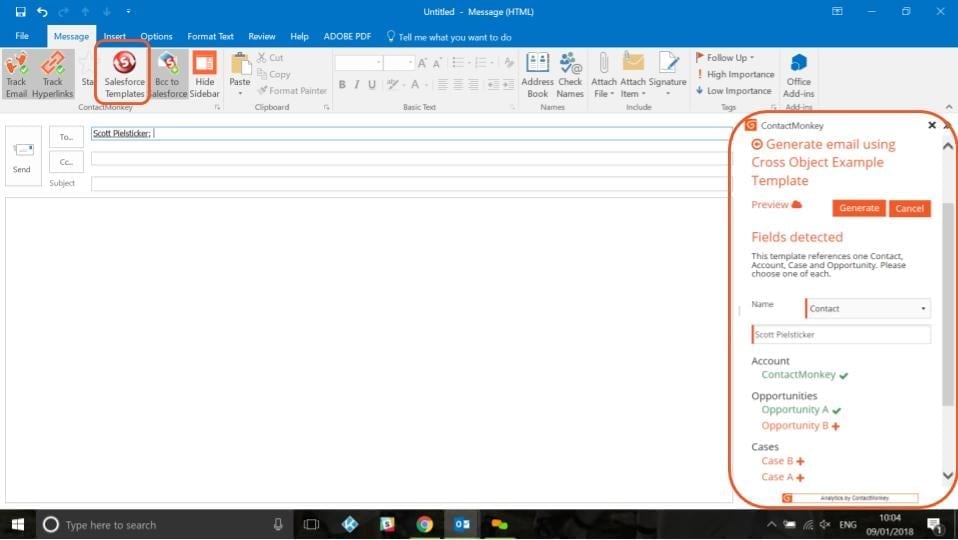Click the Send button
This screenshot has width=958, height=540.
point(23,156)
